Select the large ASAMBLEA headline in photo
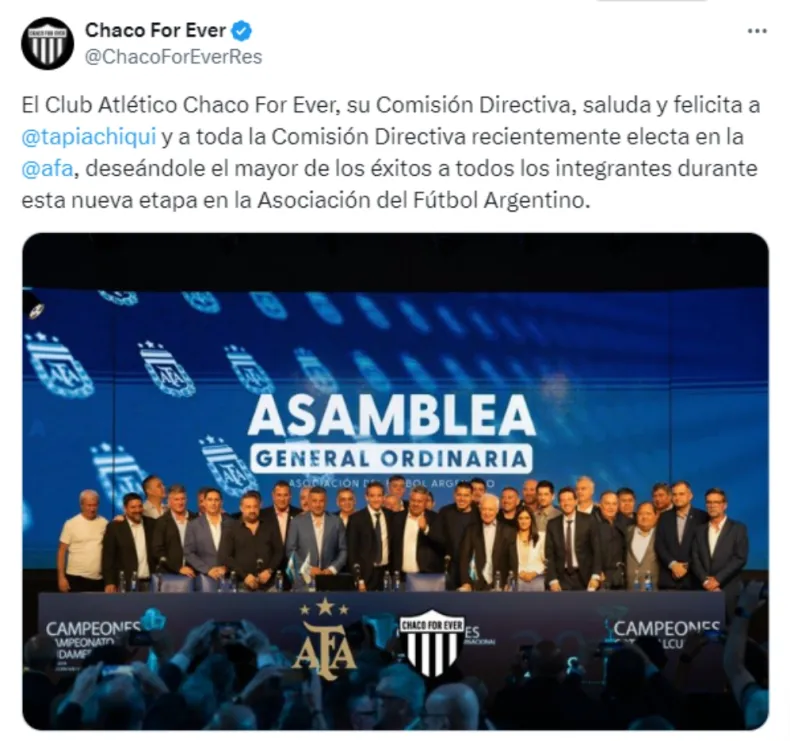 pyautogui.click(x=391, y=415)
